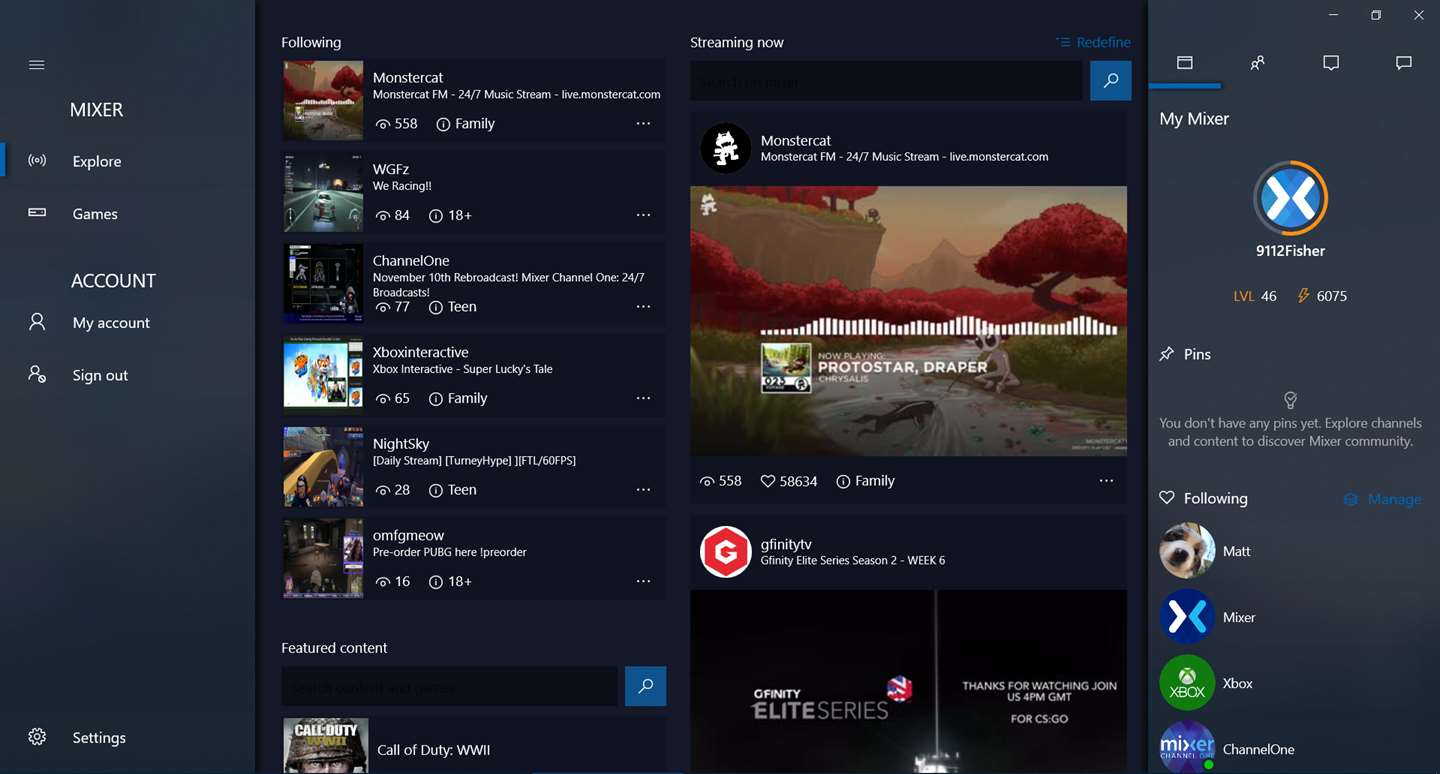Click the Sign out person icon
The height and width of the screenshot is (774, 1440).
pyautogui.click(x=37, y=375)
